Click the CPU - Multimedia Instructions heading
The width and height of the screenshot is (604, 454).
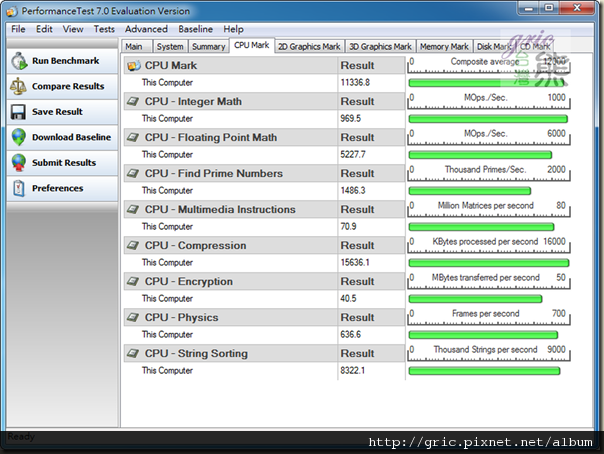pos(220,209)
